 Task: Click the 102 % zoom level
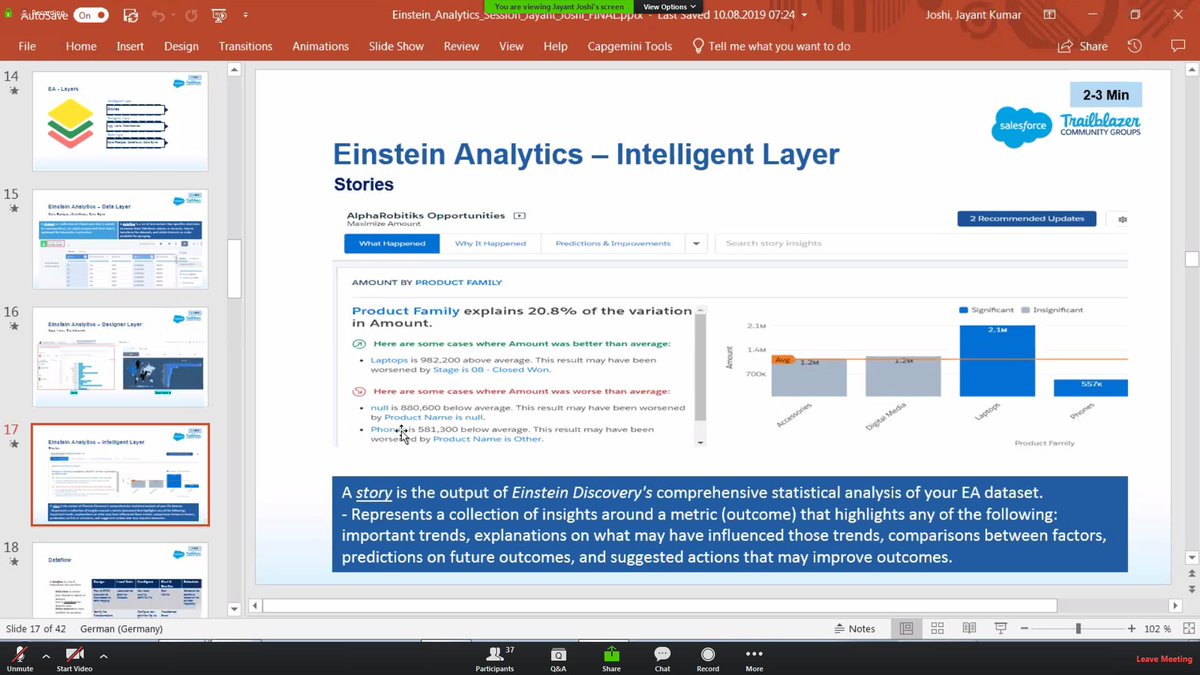click(1155, 629)
